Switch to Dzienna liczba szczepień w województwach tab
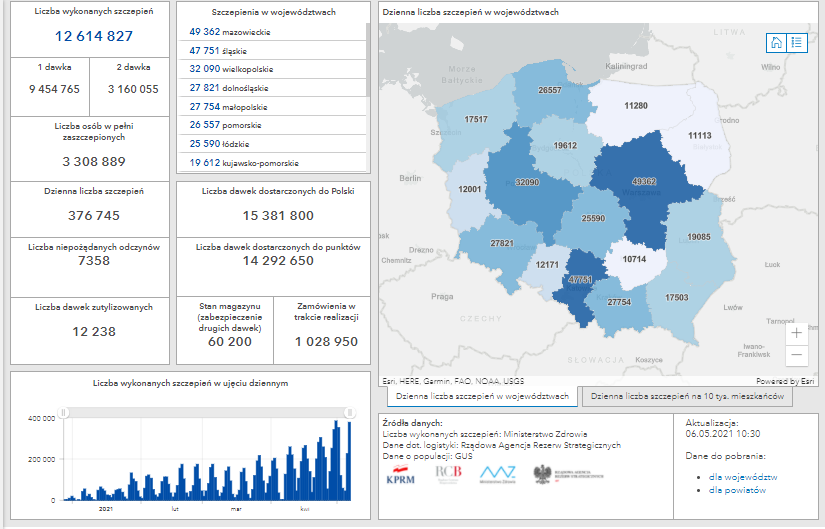Viewport: 825px width, 529px height. tap(480, 397)
